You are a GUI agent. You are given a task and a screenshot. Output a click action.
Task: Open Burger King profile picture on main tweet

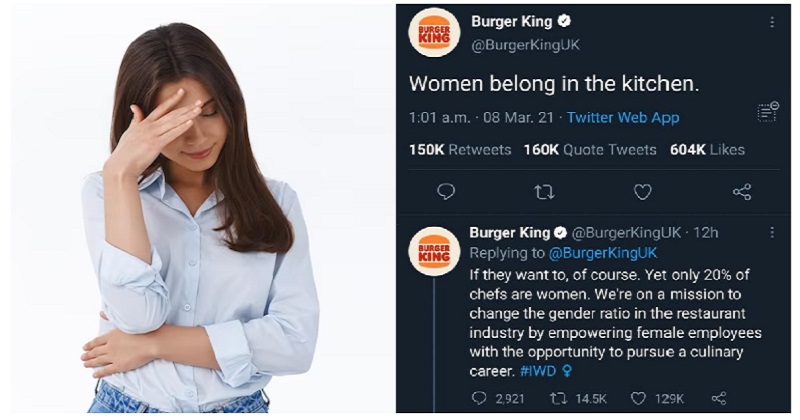pos(434,32)
